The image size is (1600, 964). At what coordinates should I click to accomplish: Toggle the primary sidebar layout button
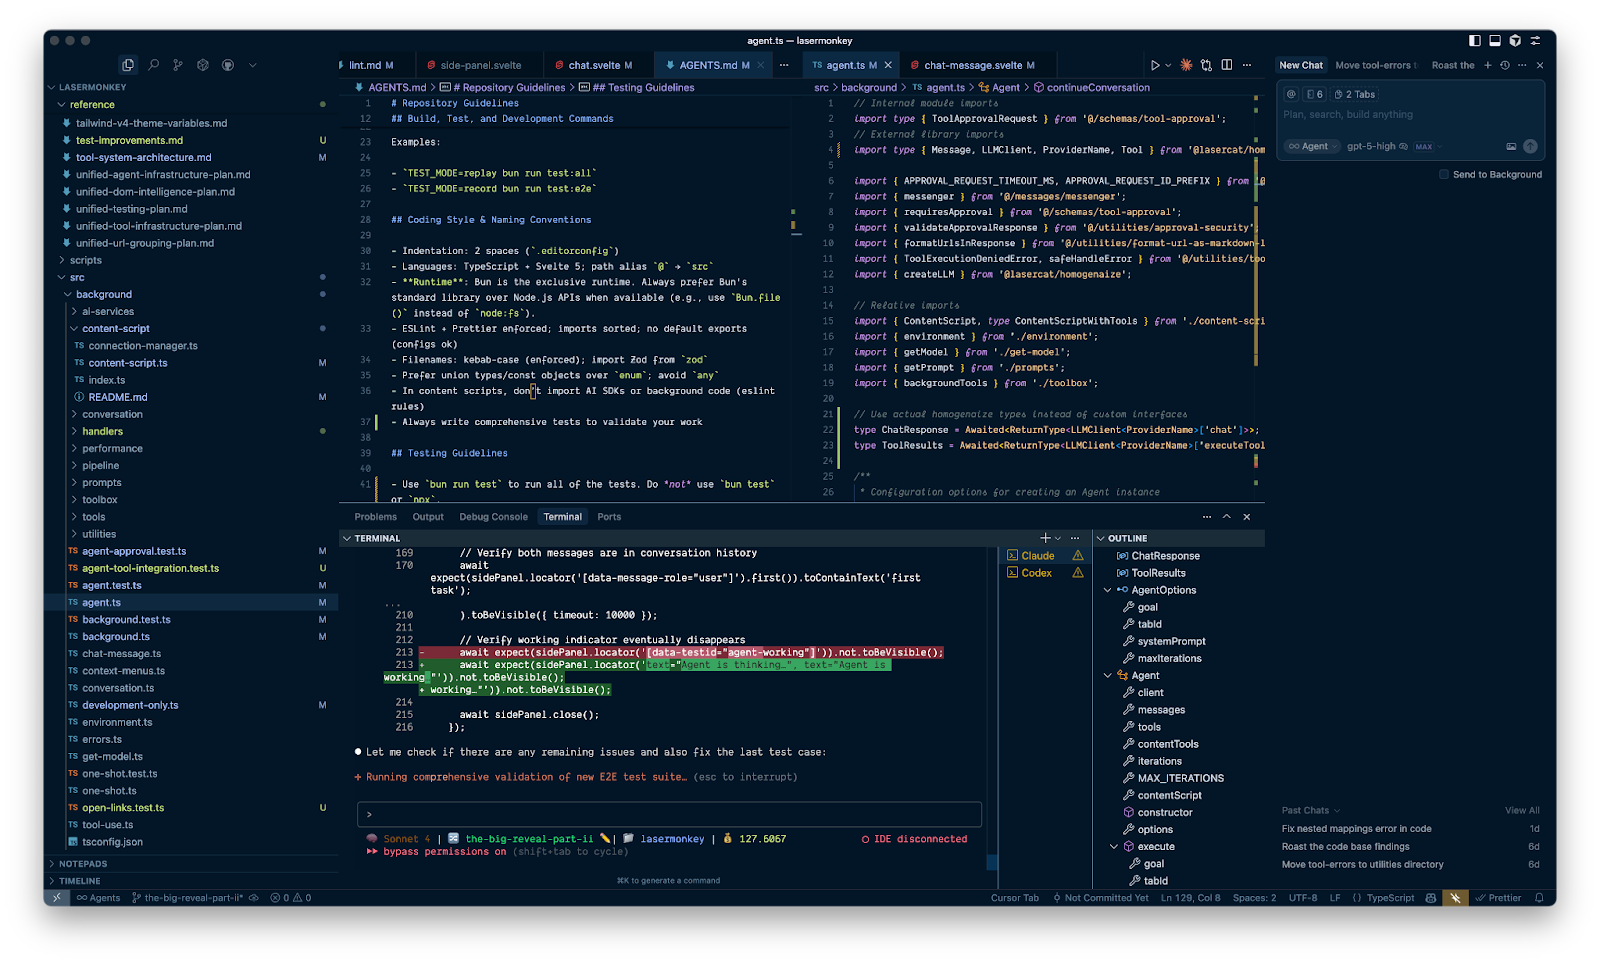point(1475,41)
